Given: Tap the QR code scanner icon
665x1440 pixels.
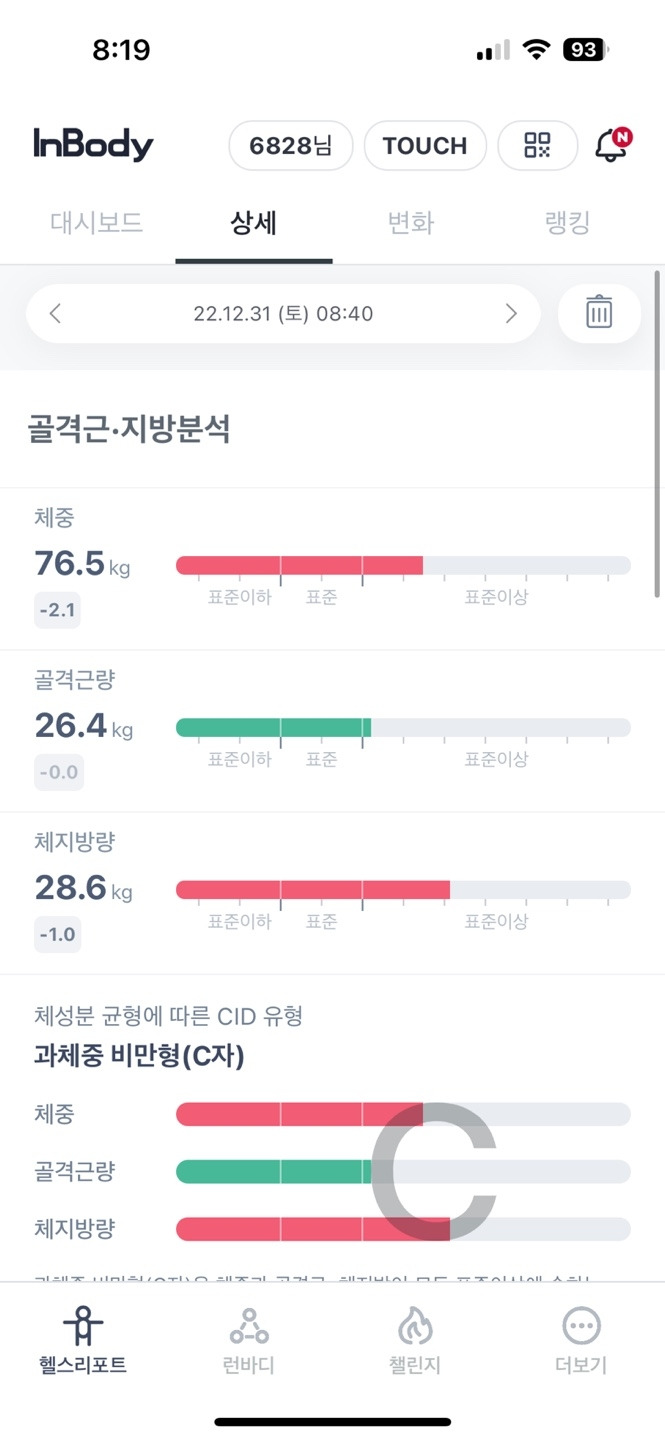Looking at the screenshot, I should point(537,146).
